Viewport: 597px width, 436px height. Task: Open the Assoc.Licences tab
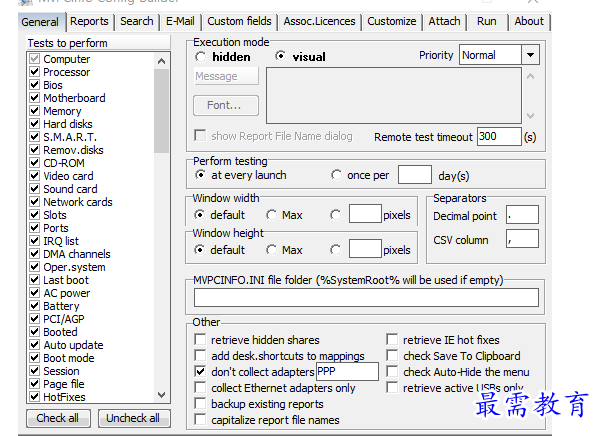(319, 21)
